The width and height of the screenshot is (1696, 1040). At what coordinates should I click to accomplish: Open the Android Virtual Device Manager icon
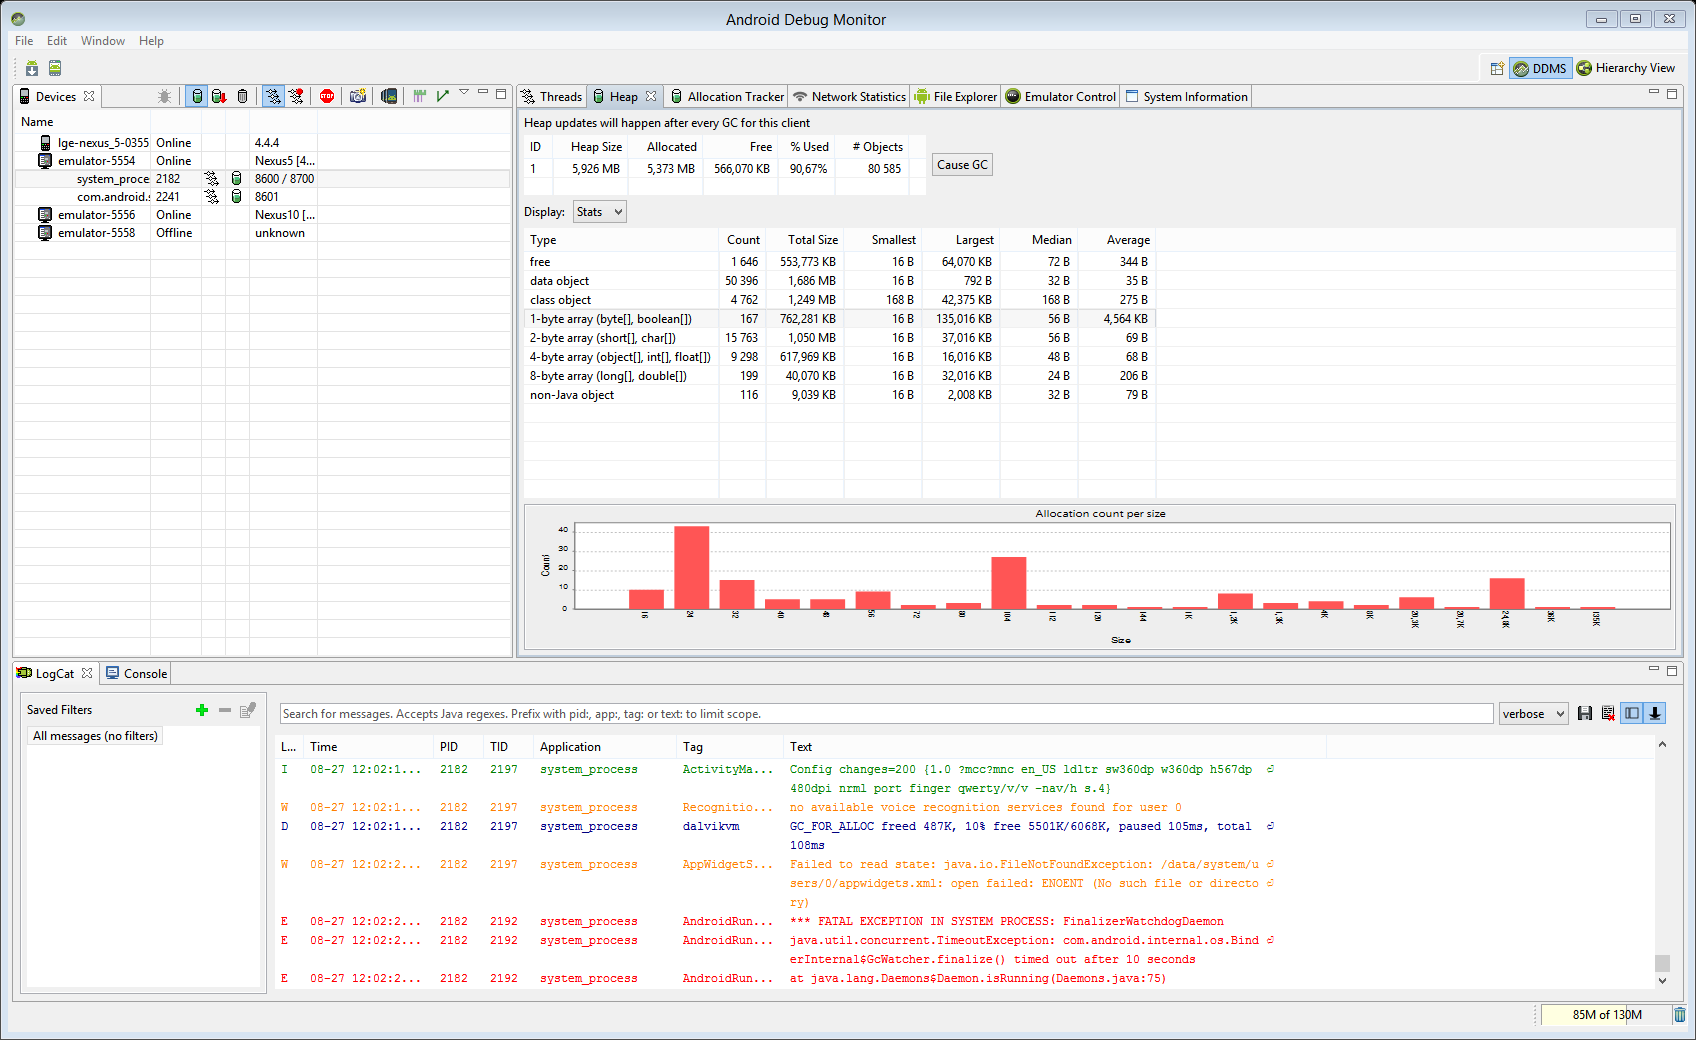coord(55,68)
